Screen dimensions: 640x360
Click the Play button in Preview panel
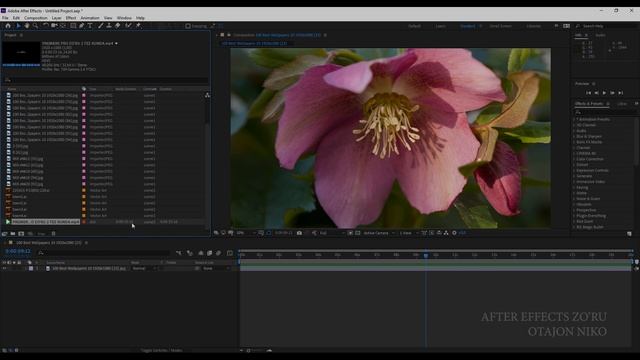point(604,93)
